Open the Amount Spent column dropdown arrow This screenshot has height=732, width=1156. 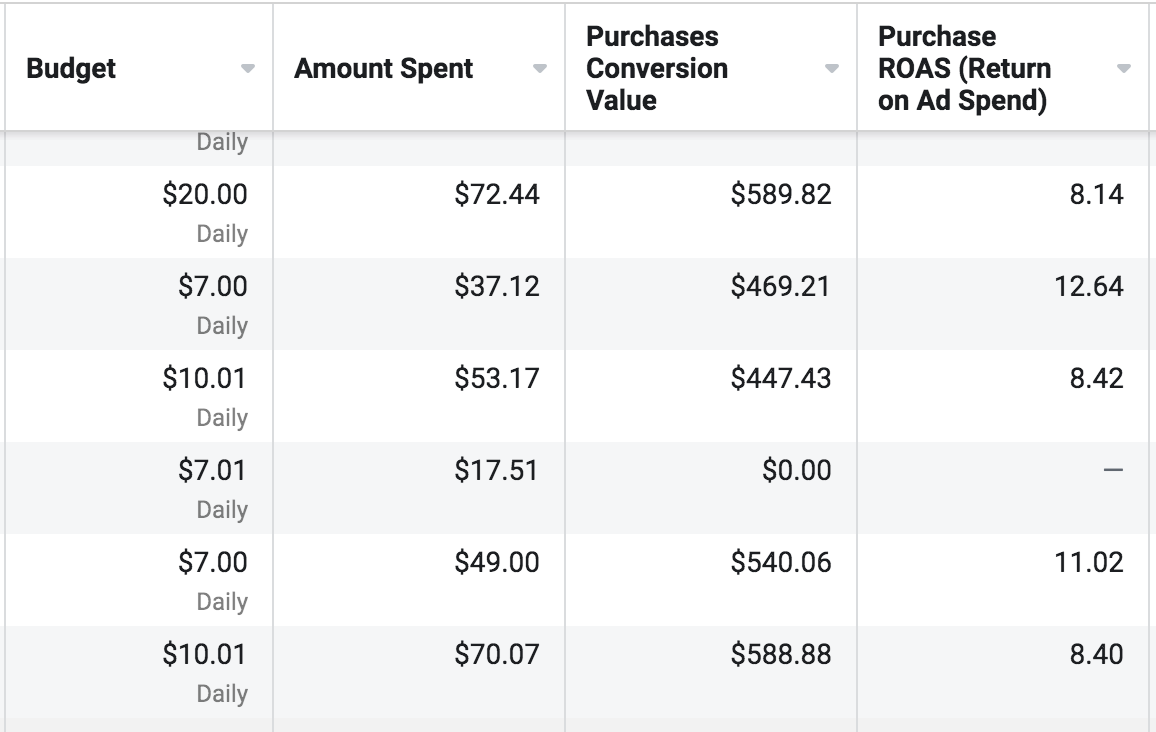(540, 69)
